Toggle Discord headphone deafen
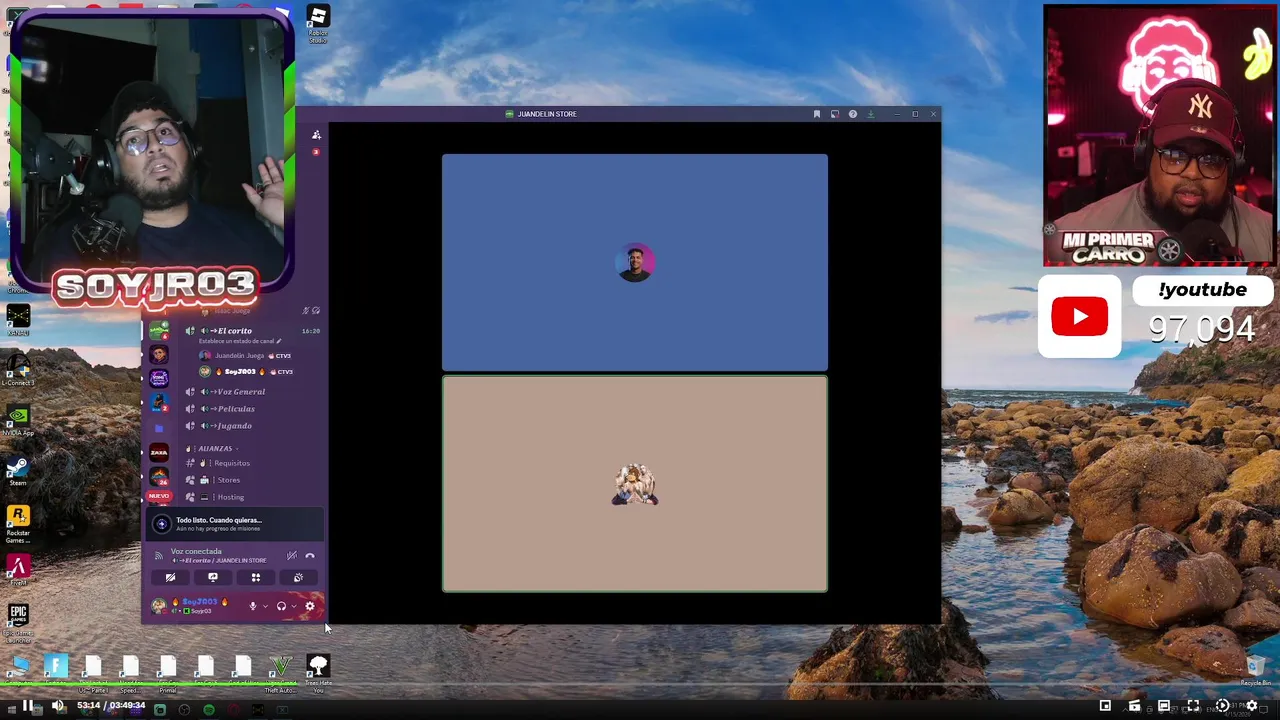1280x720 pixels. (x=281, y=606)
